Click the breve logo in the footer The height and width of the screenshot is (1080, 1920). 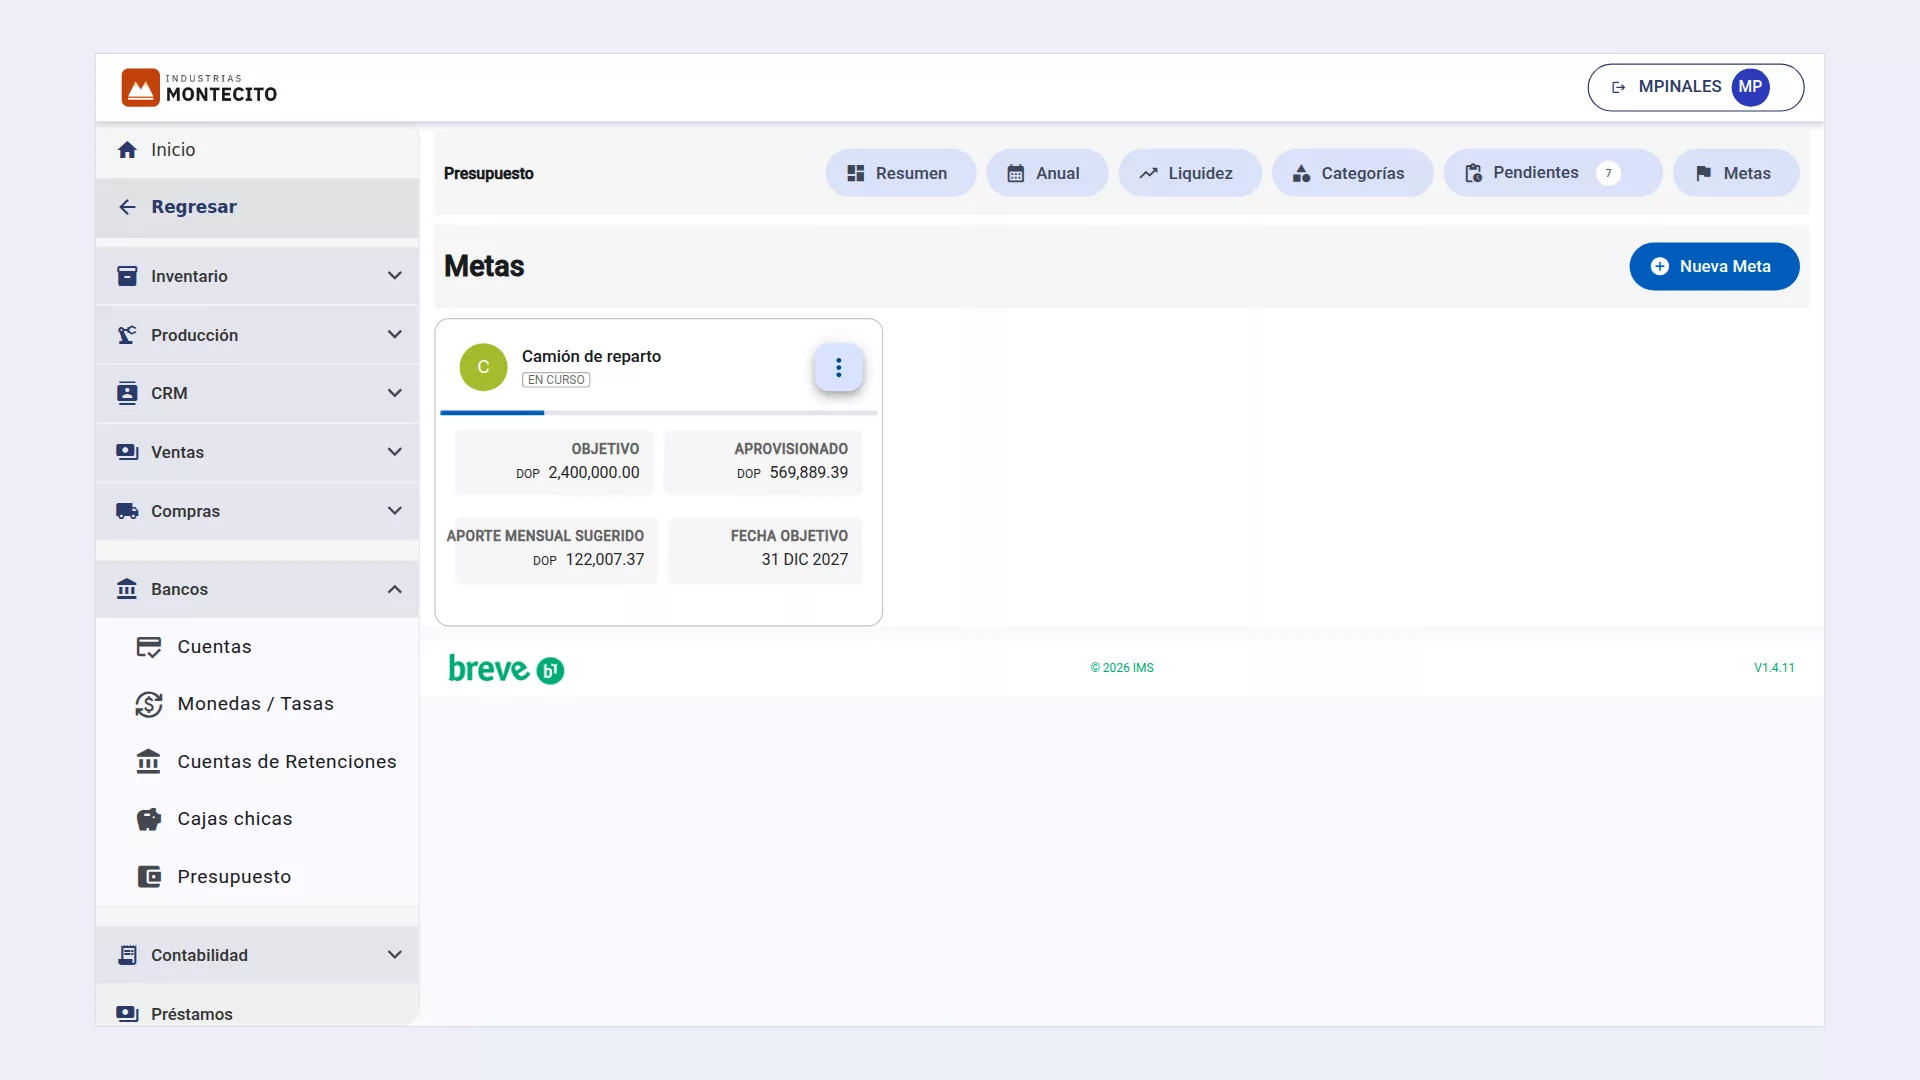coord(506,668)
